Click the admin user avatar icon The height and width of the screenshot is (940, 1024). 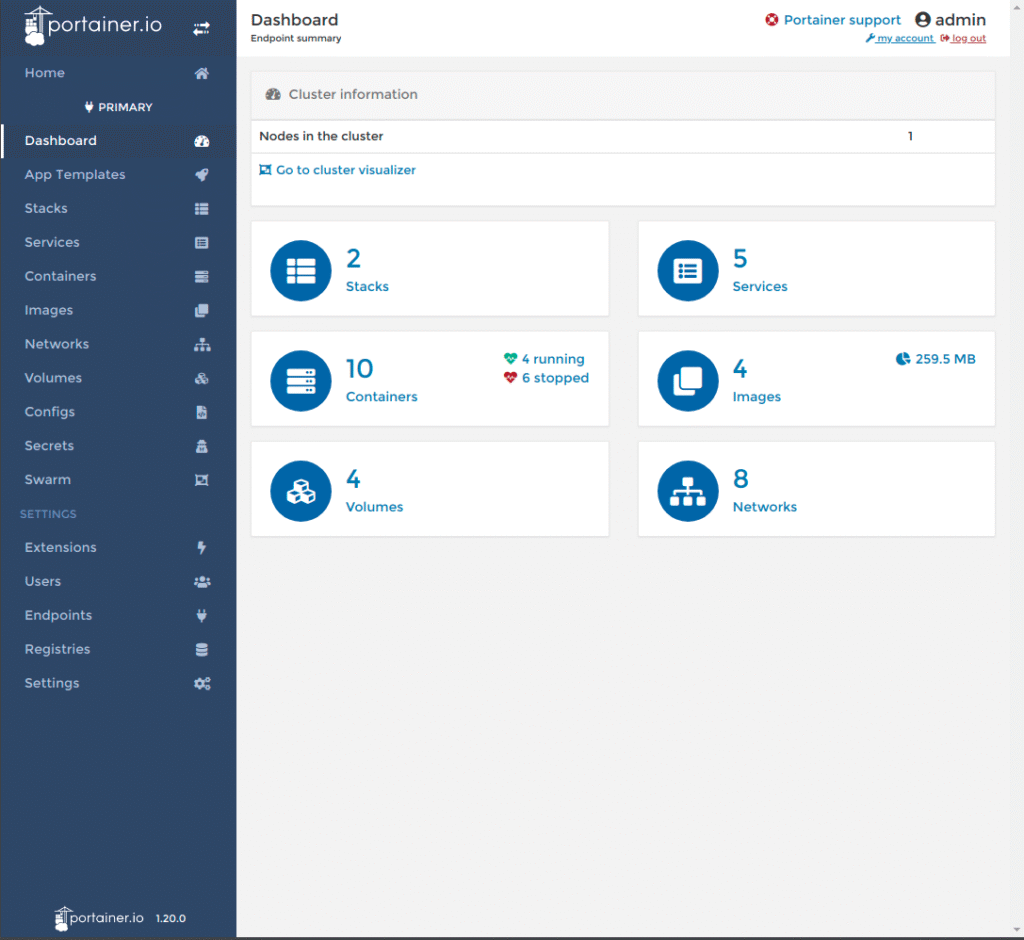coord(922,20)
